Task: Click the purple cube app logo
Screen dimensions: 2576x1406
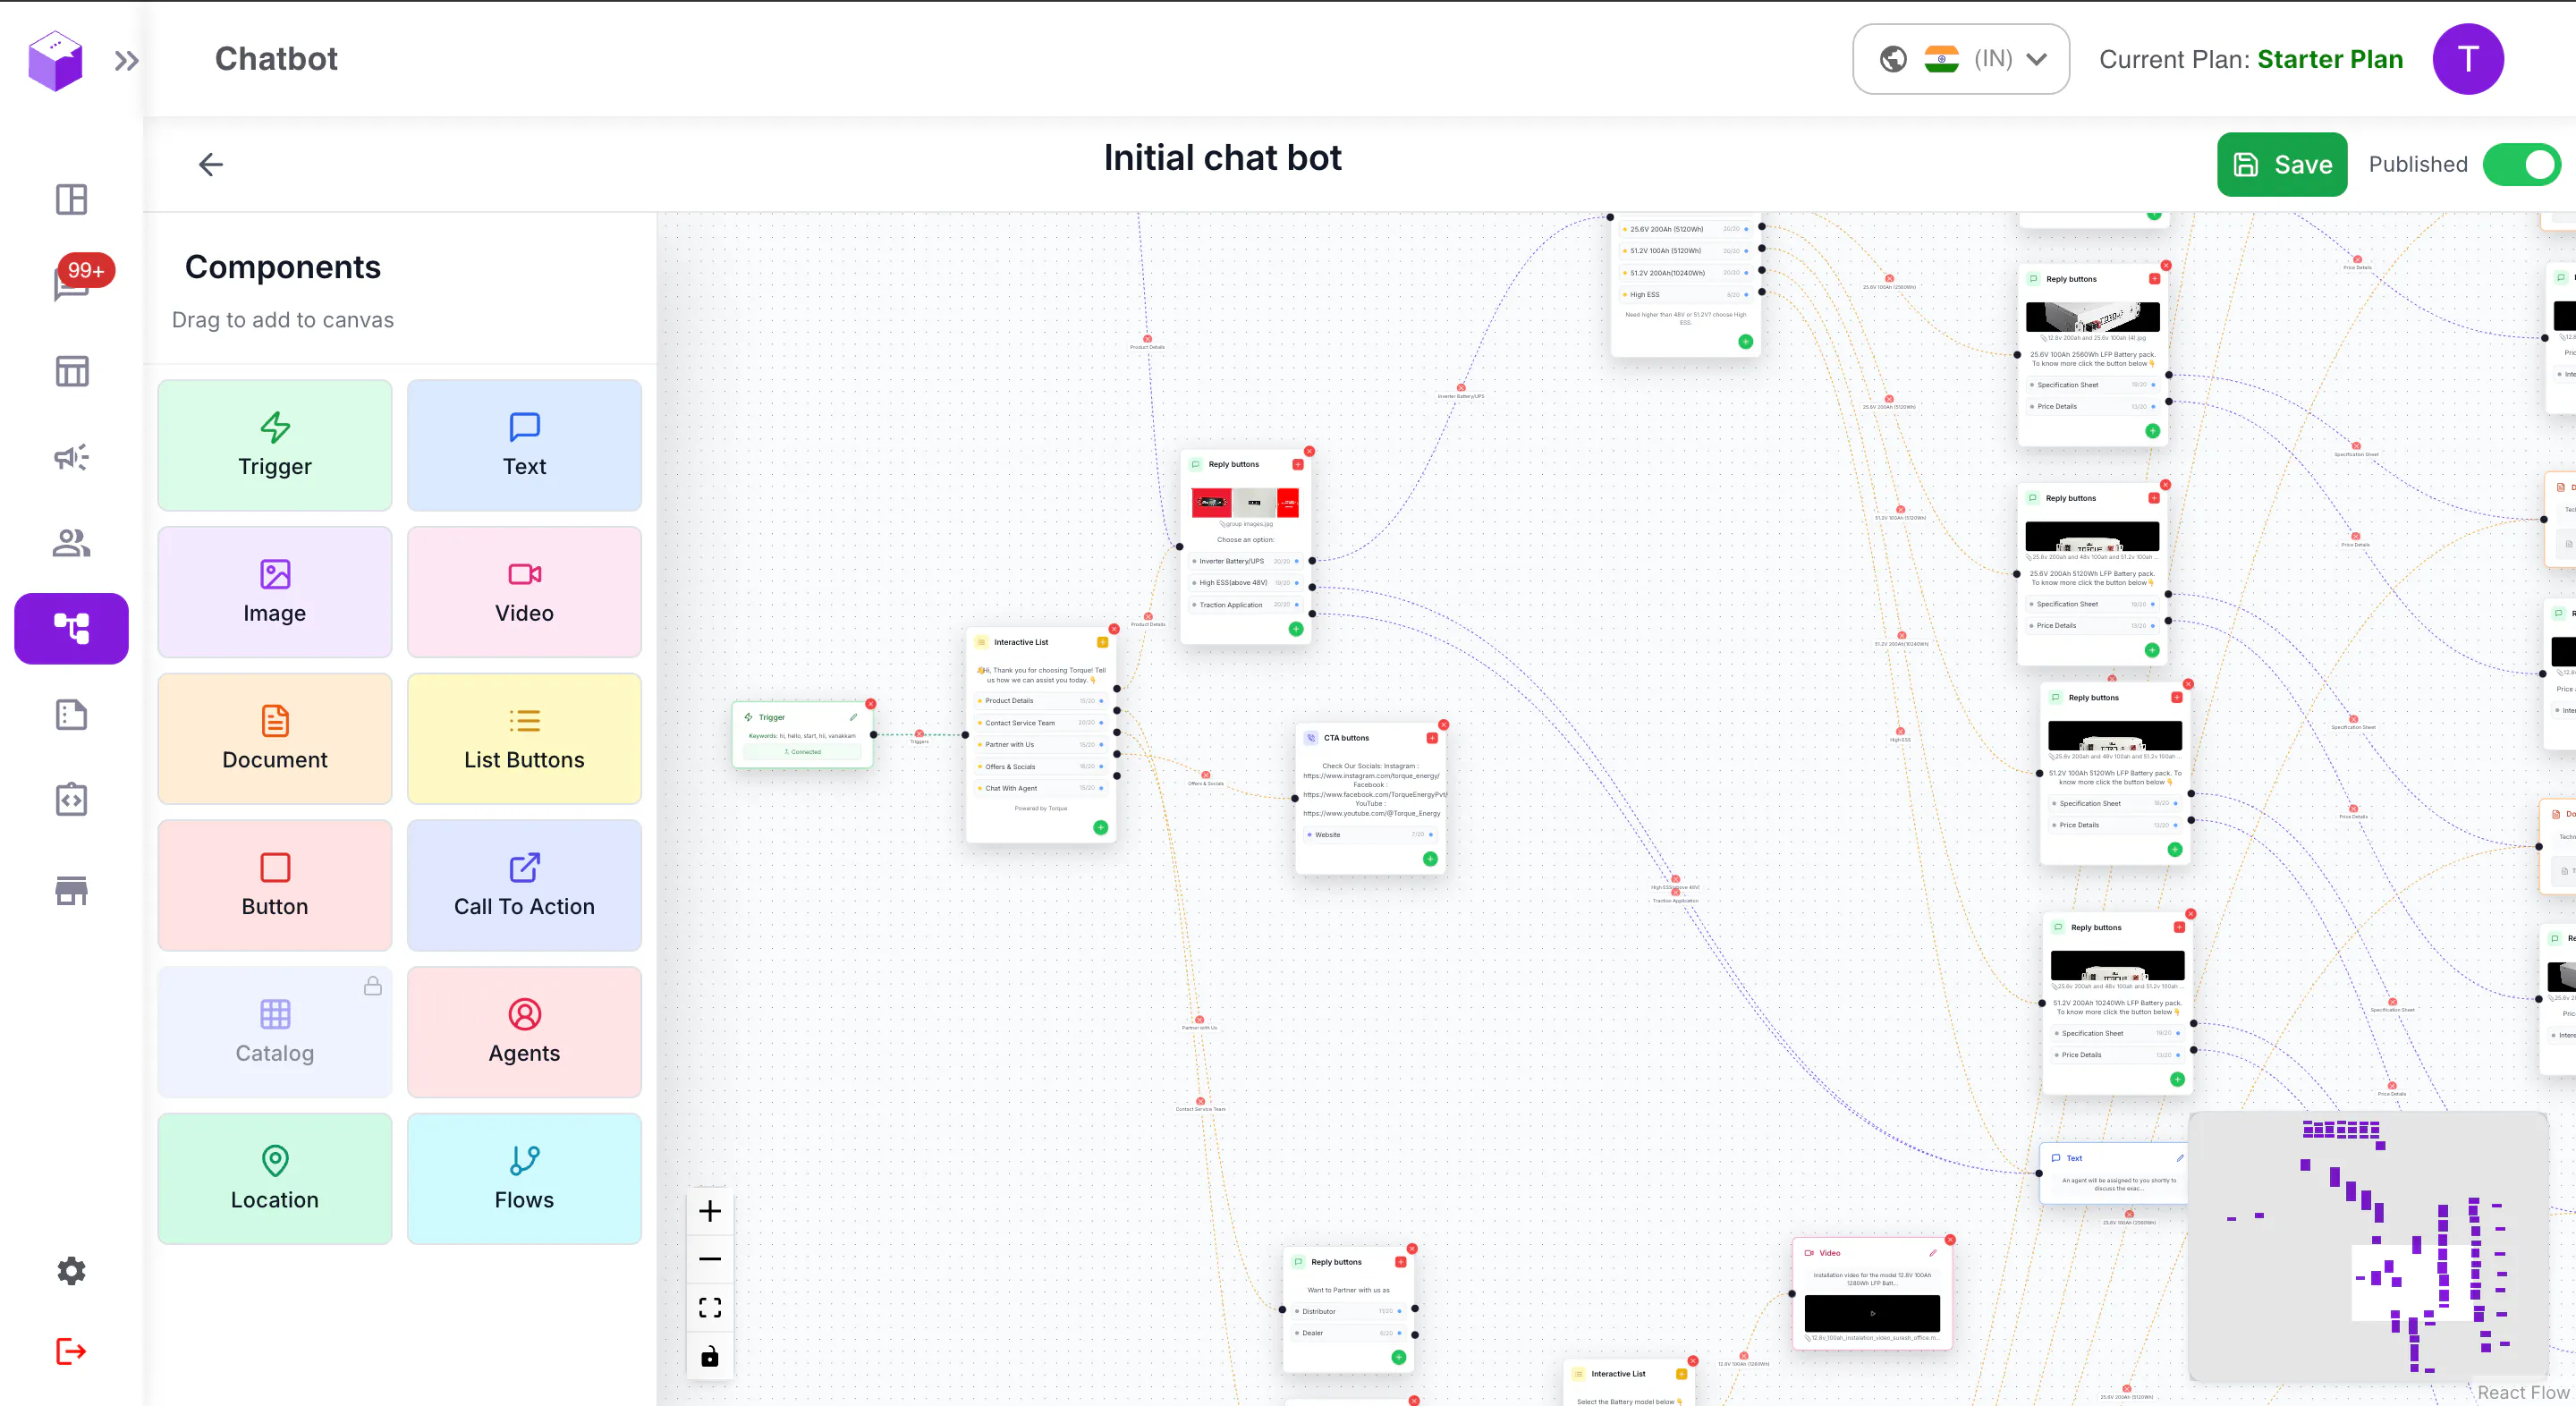Action: click(55, 60)
